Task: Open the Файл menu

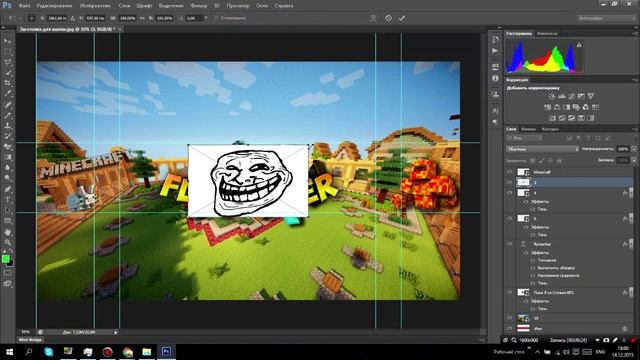Action: pyautogui.click(x=24, y=6)
